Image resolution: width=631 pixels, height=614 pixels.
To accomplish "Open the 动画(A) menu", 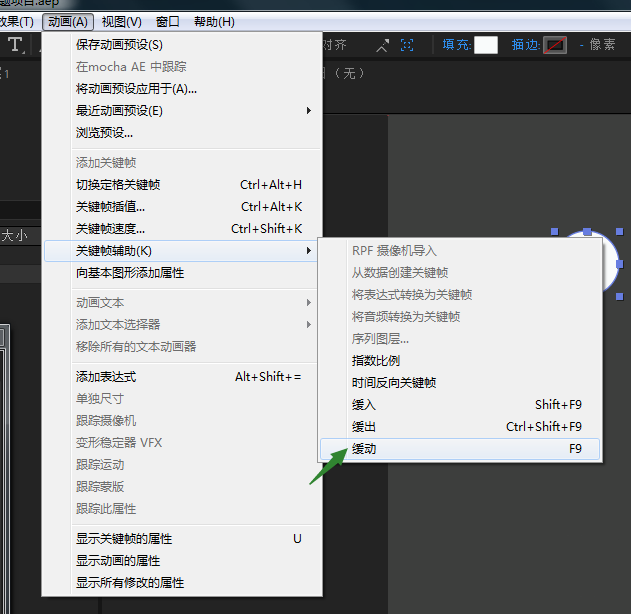I will [68, 22].
